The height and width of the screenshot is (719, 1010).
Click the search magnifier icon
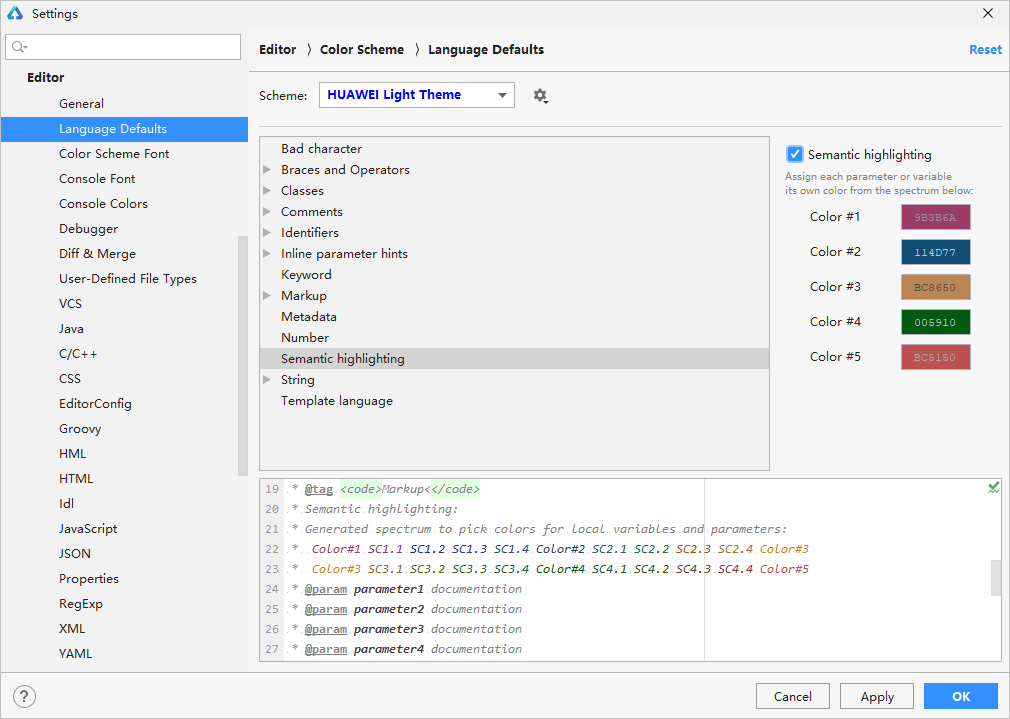tap(19, 47)
